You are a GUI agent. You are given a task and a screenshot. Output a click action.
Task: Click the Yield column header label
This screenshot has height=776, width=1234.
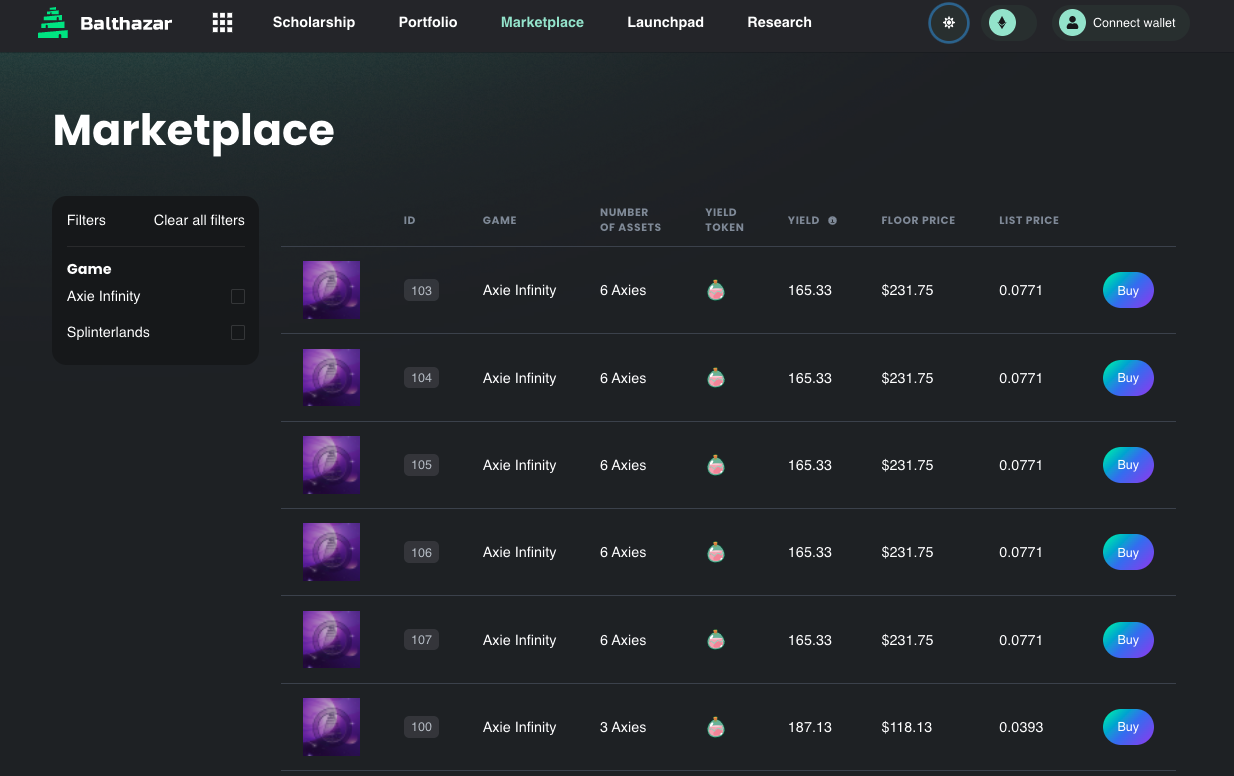click(804, 220)
